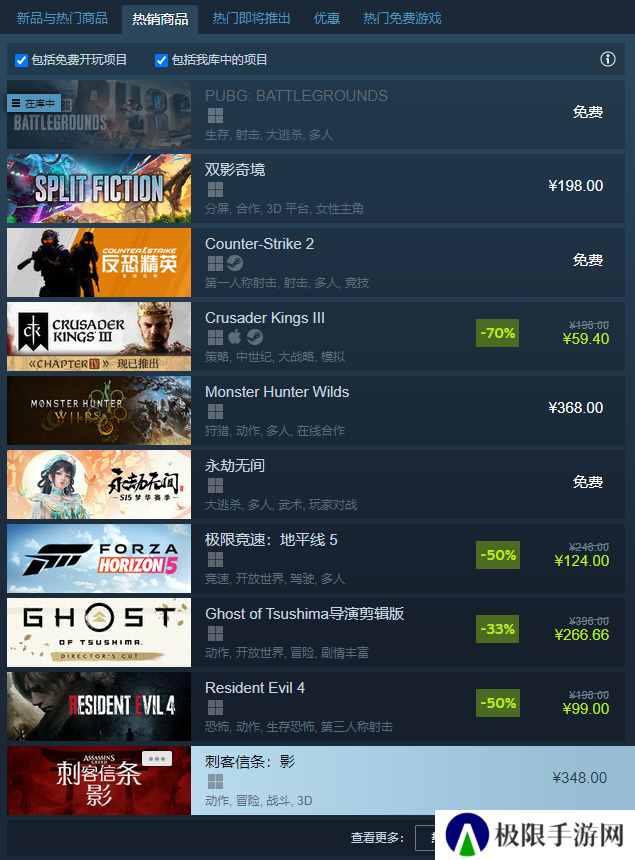This screenshot has width=635, height=860.
Task: Click Windows icon under Monster Hunter Wilds
Action: point(216,411)
